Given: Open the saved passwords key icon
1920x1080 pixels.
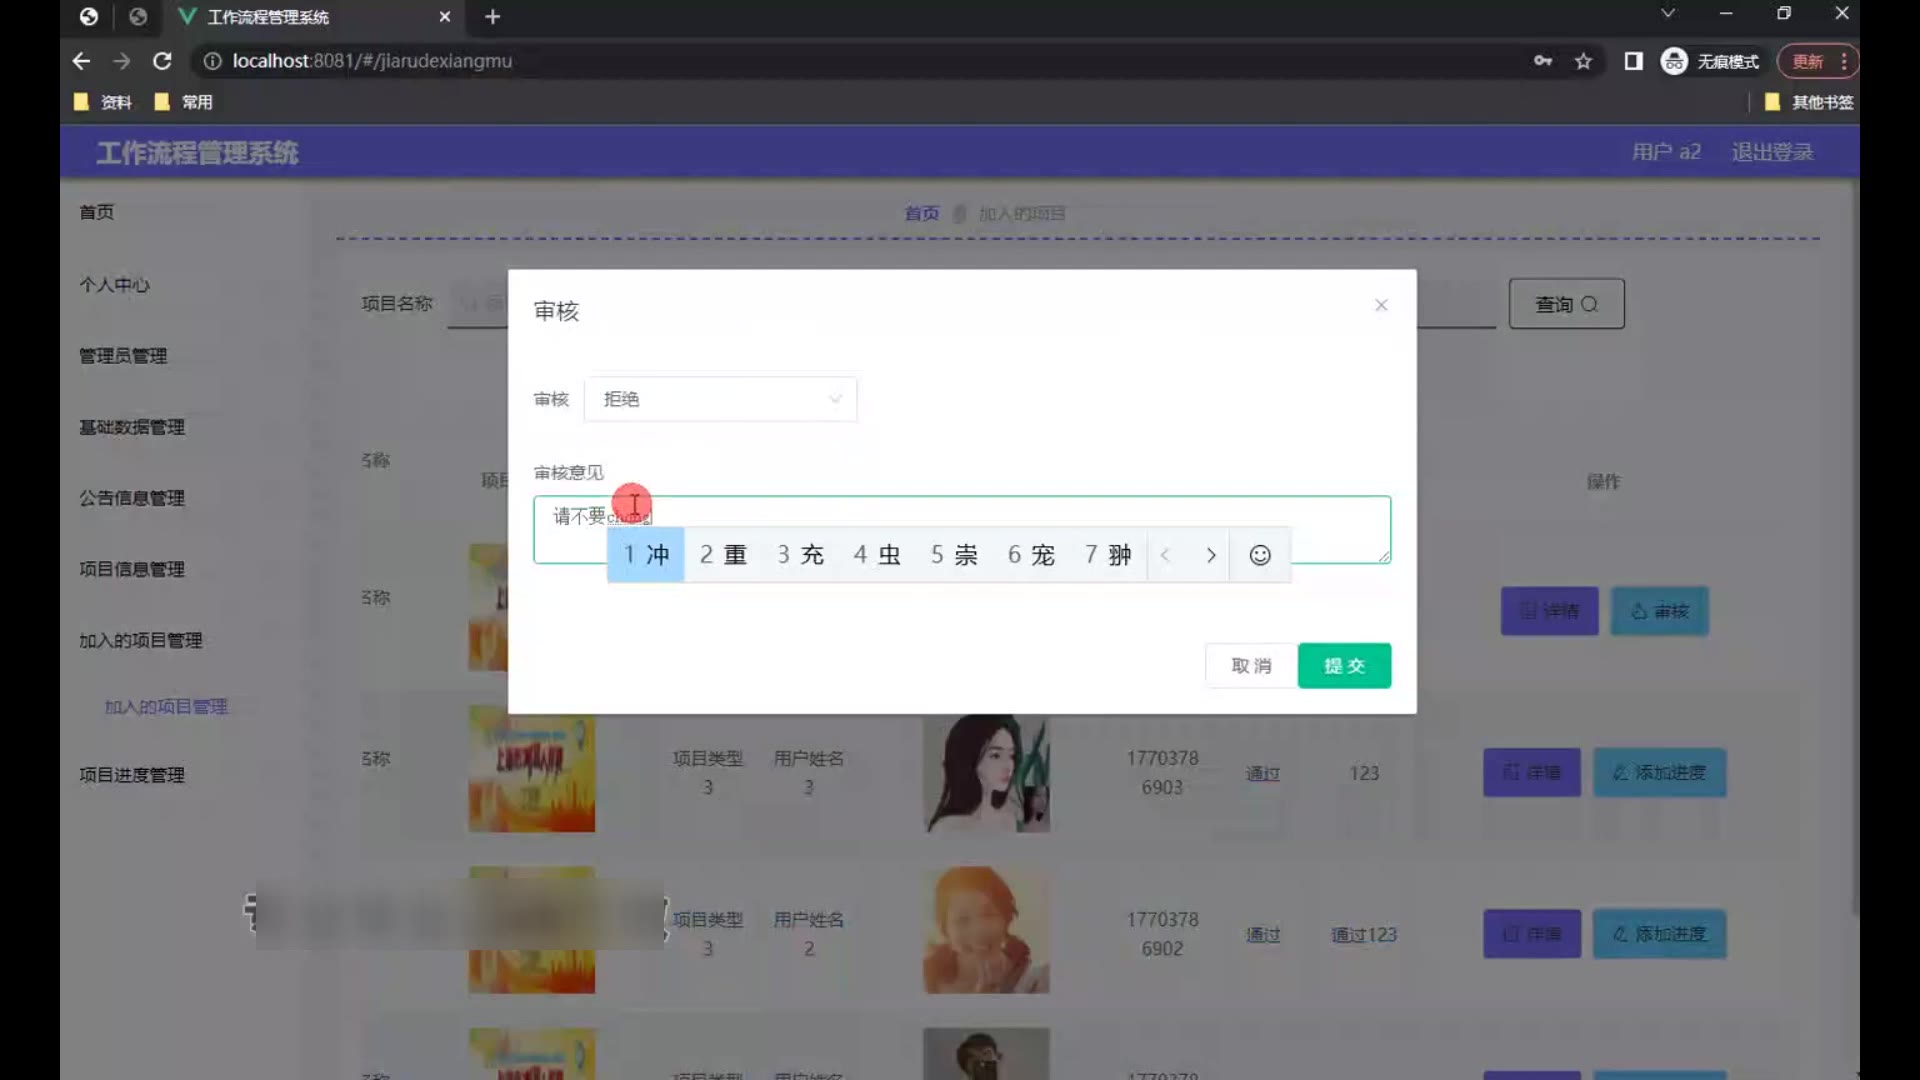Looking at the screenshot, I should point(1543,61).
